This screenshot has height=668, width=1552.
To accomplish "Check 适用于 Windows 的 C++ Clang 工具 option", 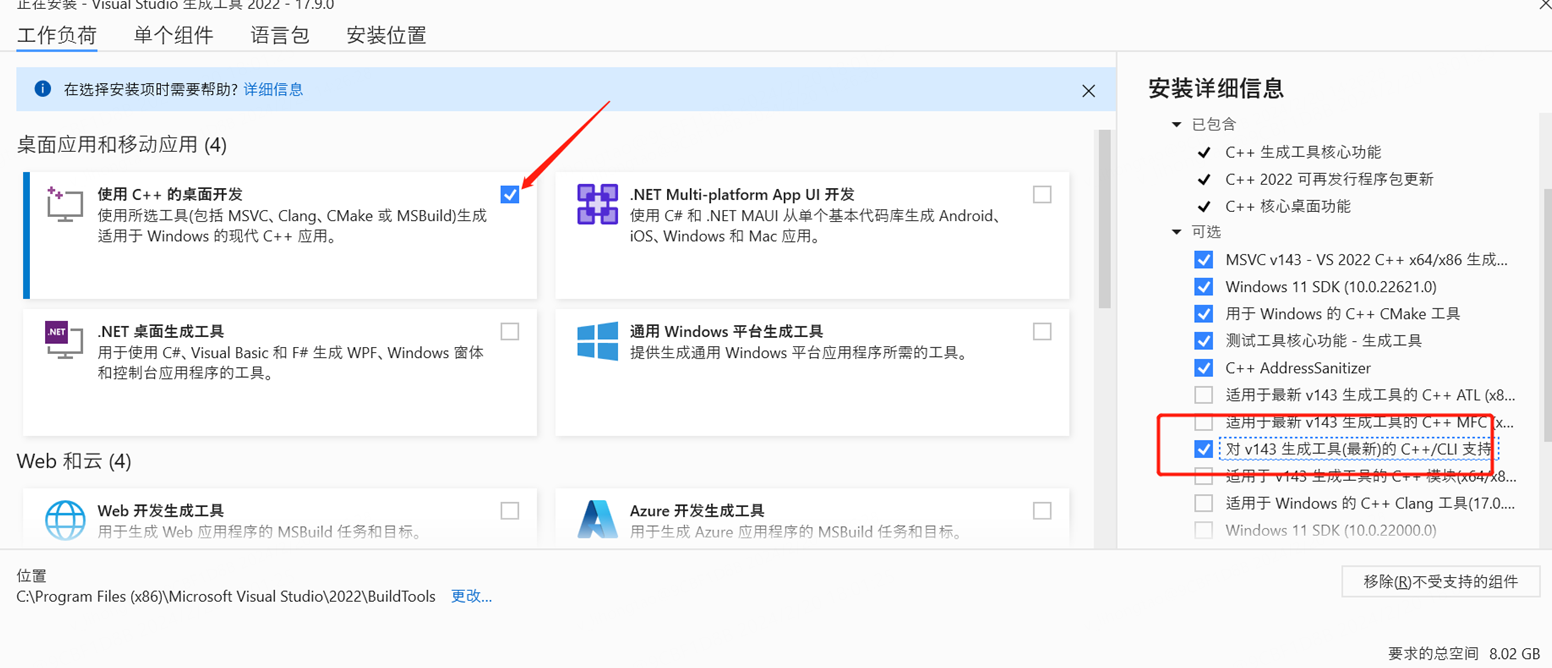I will coord(1204,503).
